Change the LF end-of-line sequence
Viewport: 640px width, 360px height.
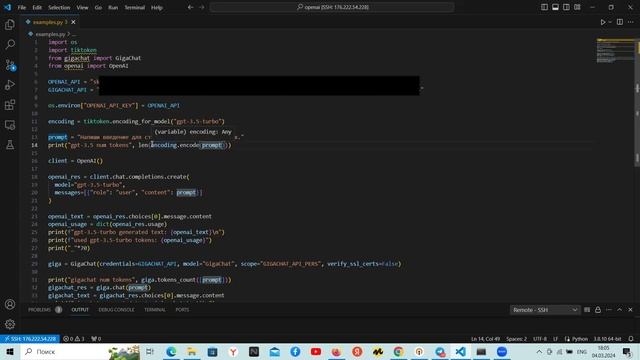point(556,339)
